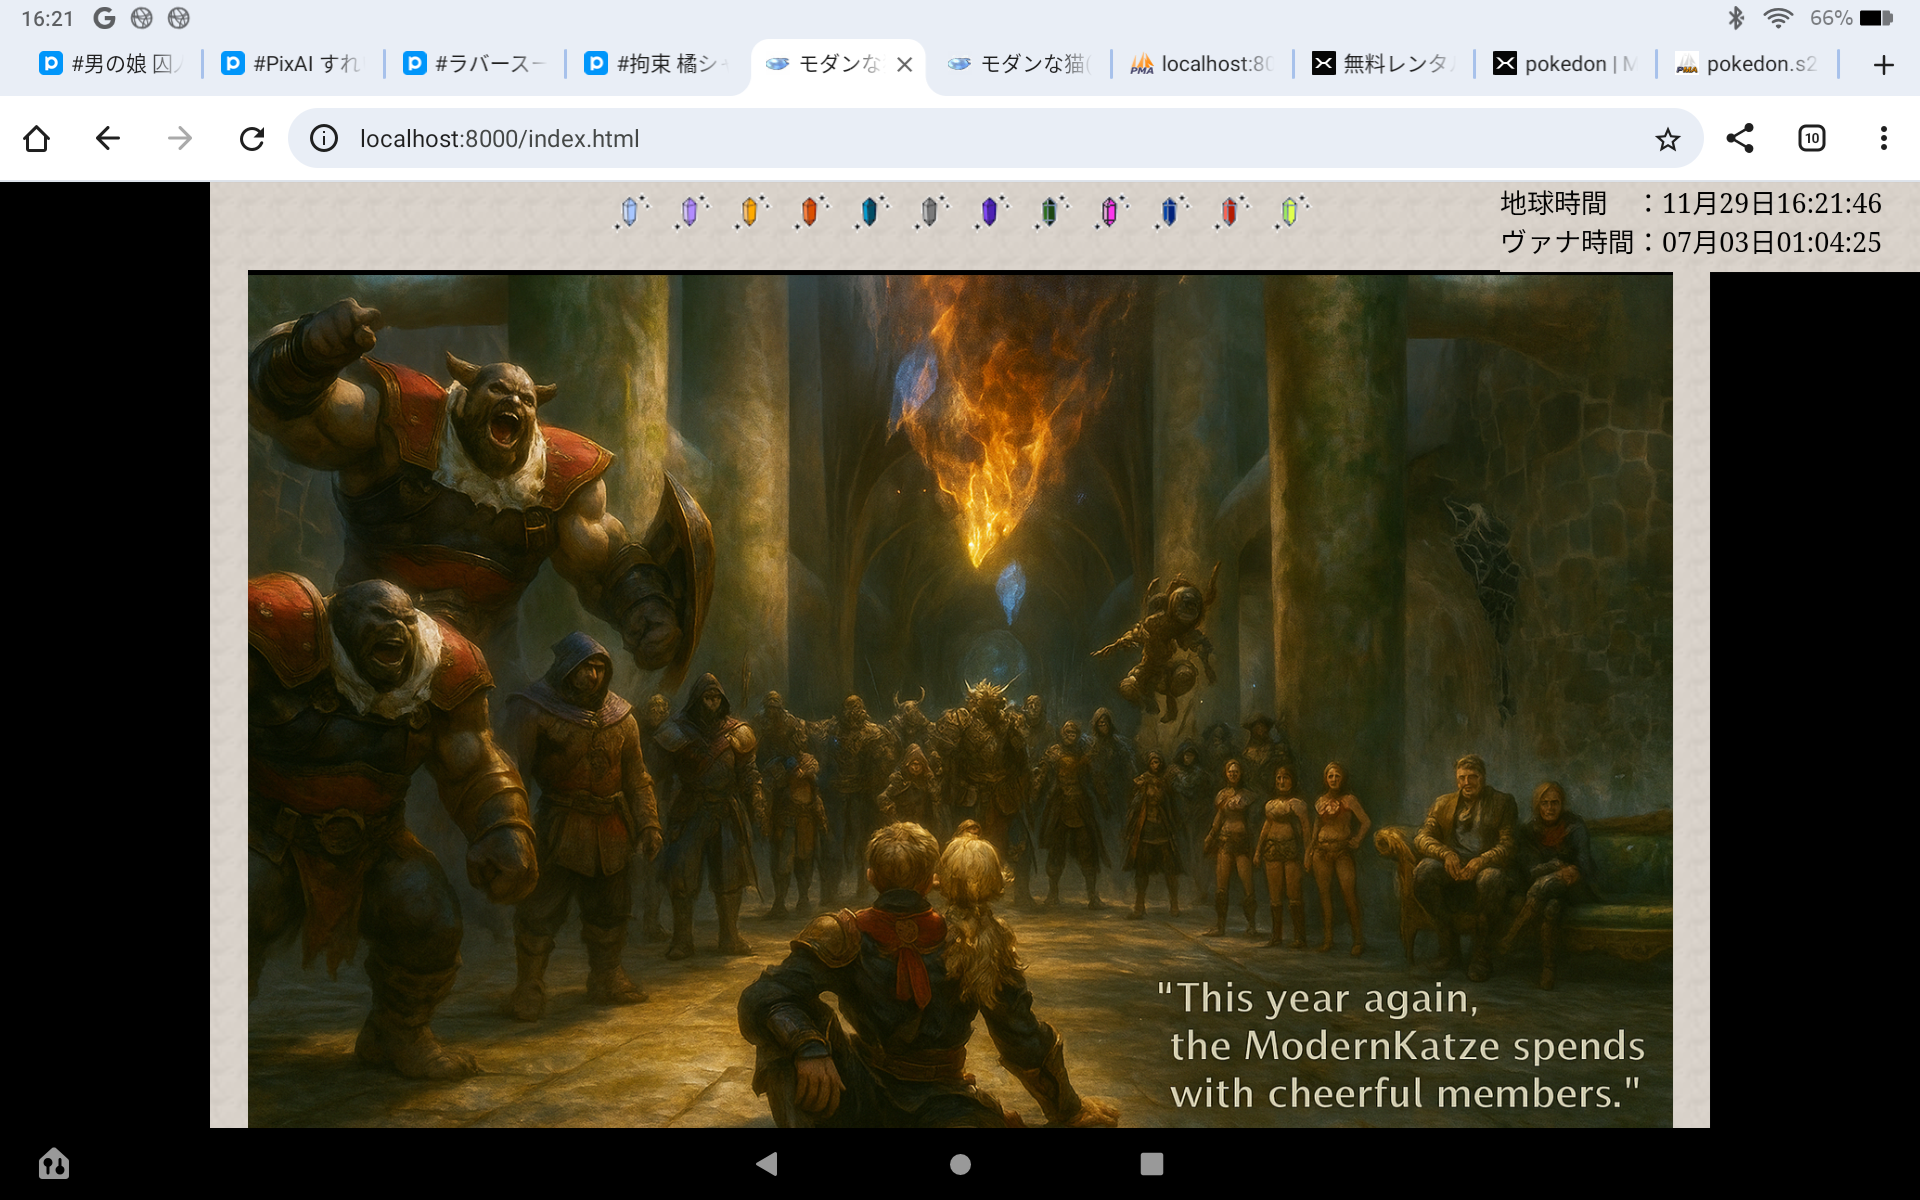Click the dark green crystal icon
Viewport: 1920px width, 1200px height.
coord(1049,211)
